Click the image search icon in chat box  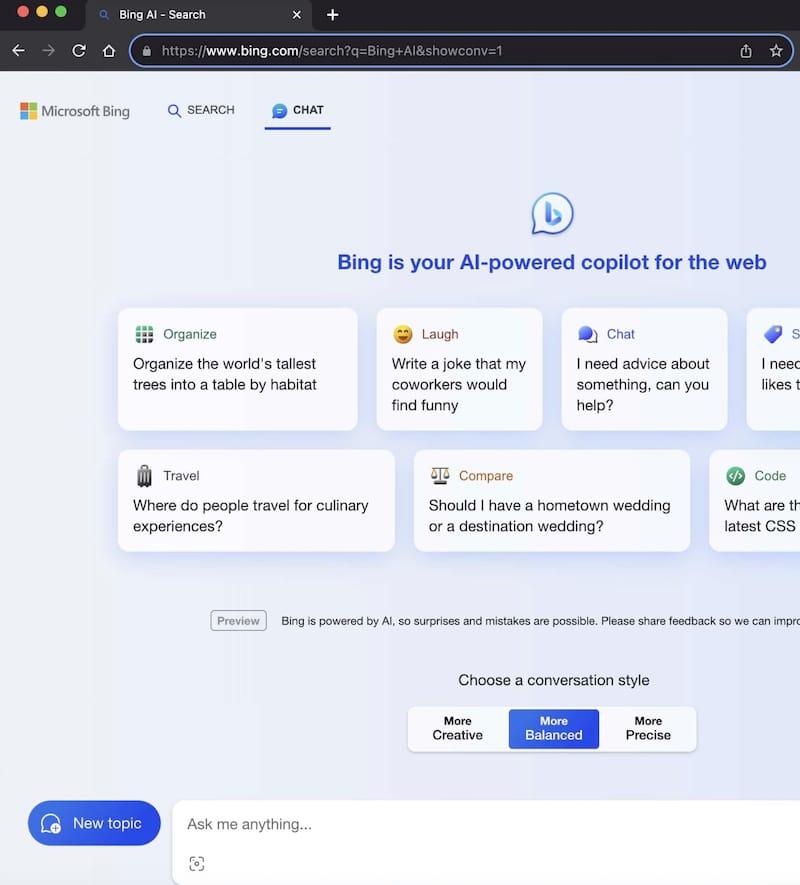196,864
